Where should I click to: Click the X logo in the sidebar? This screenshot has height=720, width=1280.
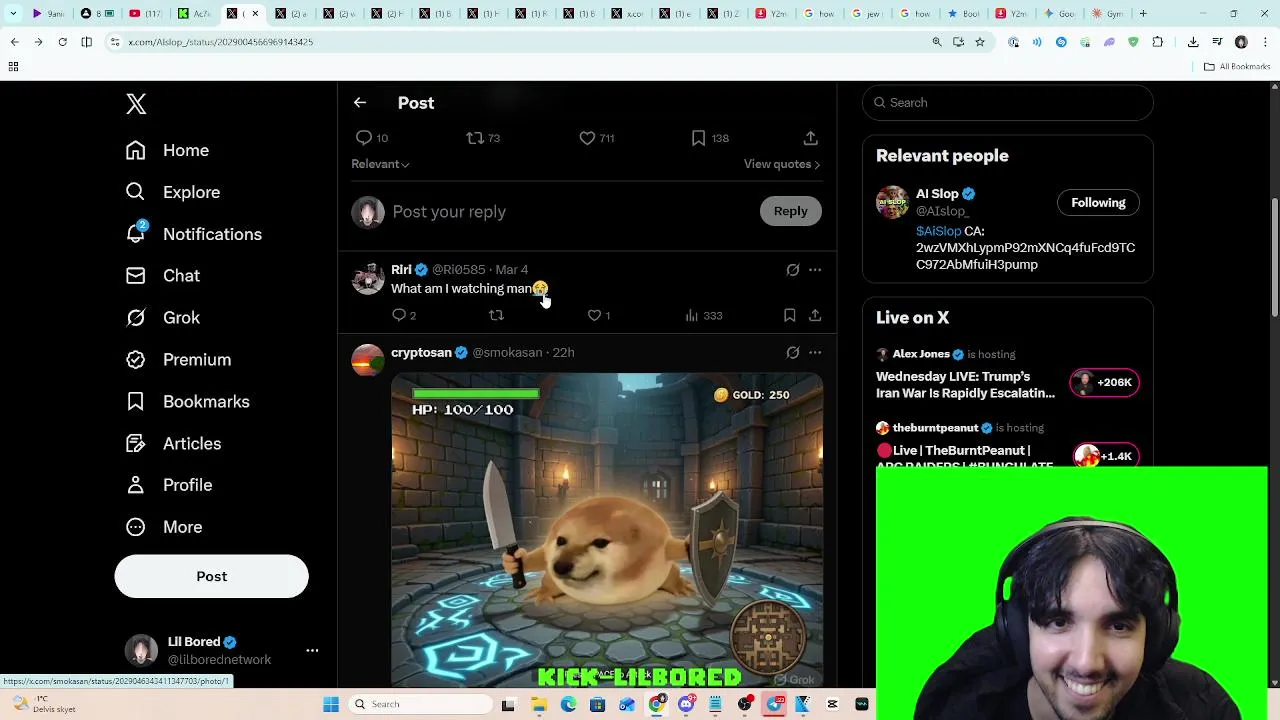coord(136,104)
